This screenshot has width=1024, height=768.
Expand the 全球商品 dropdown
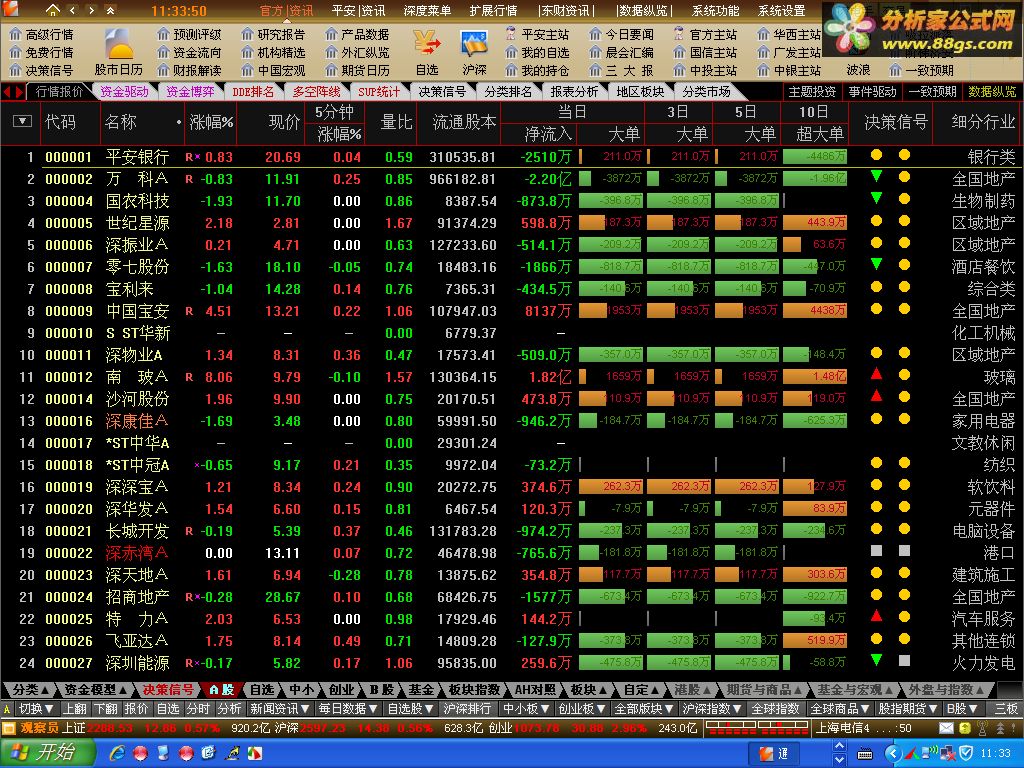click(x=839, y=709)
